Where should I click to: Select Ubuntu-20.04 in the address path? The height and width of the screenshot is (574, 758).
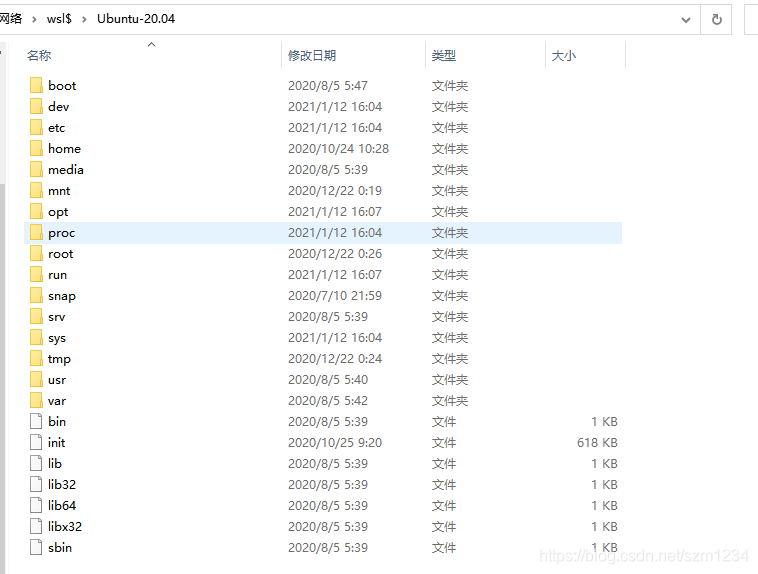[x=136, y=19]
